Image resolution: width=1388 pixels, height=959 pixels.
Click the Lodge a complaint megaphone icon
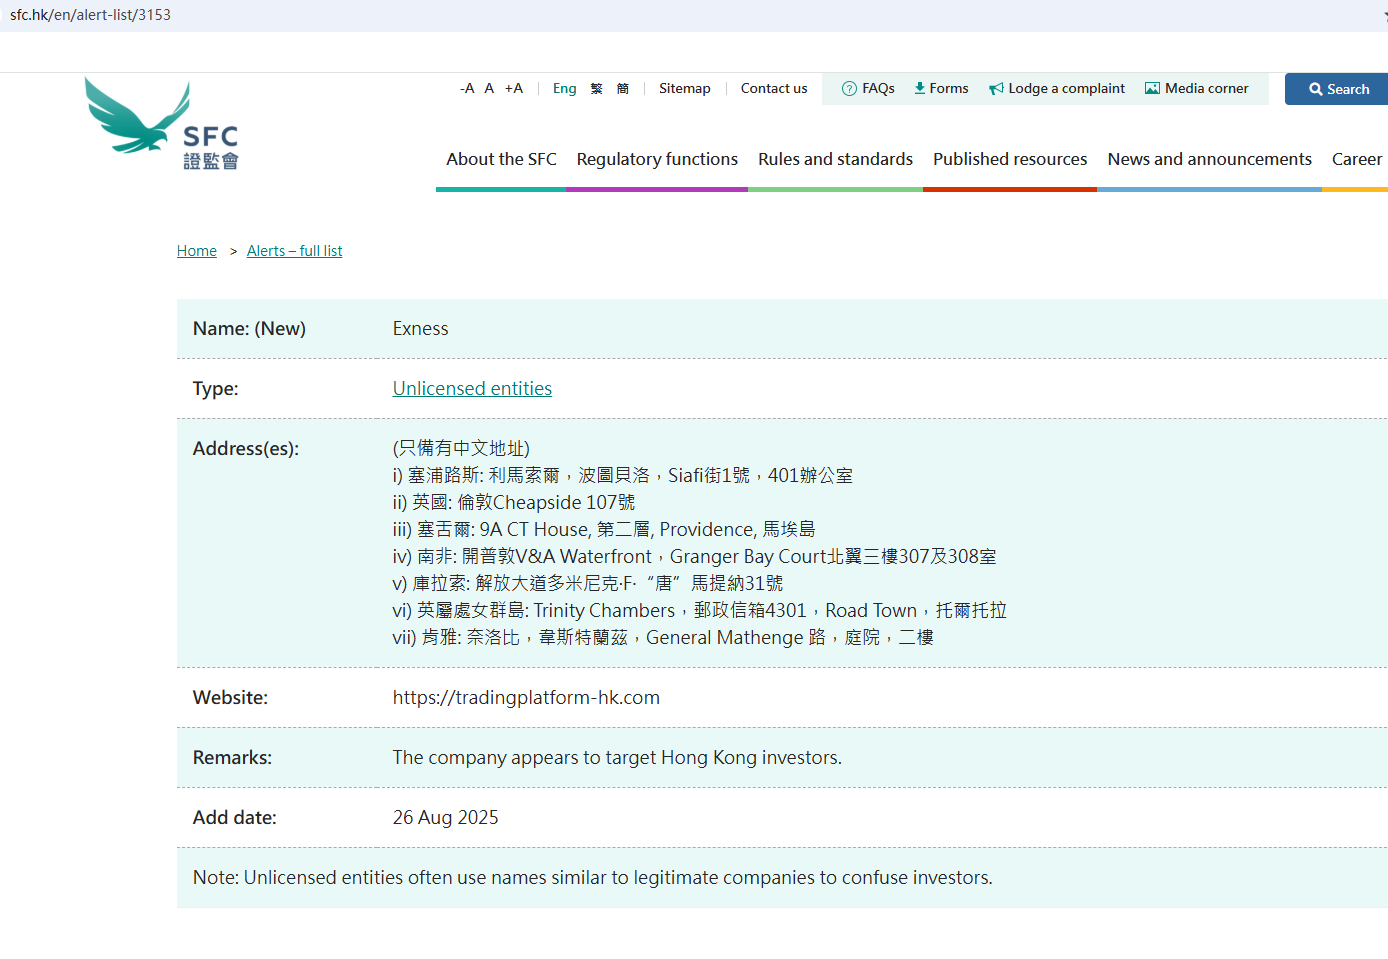coord(996,89)
